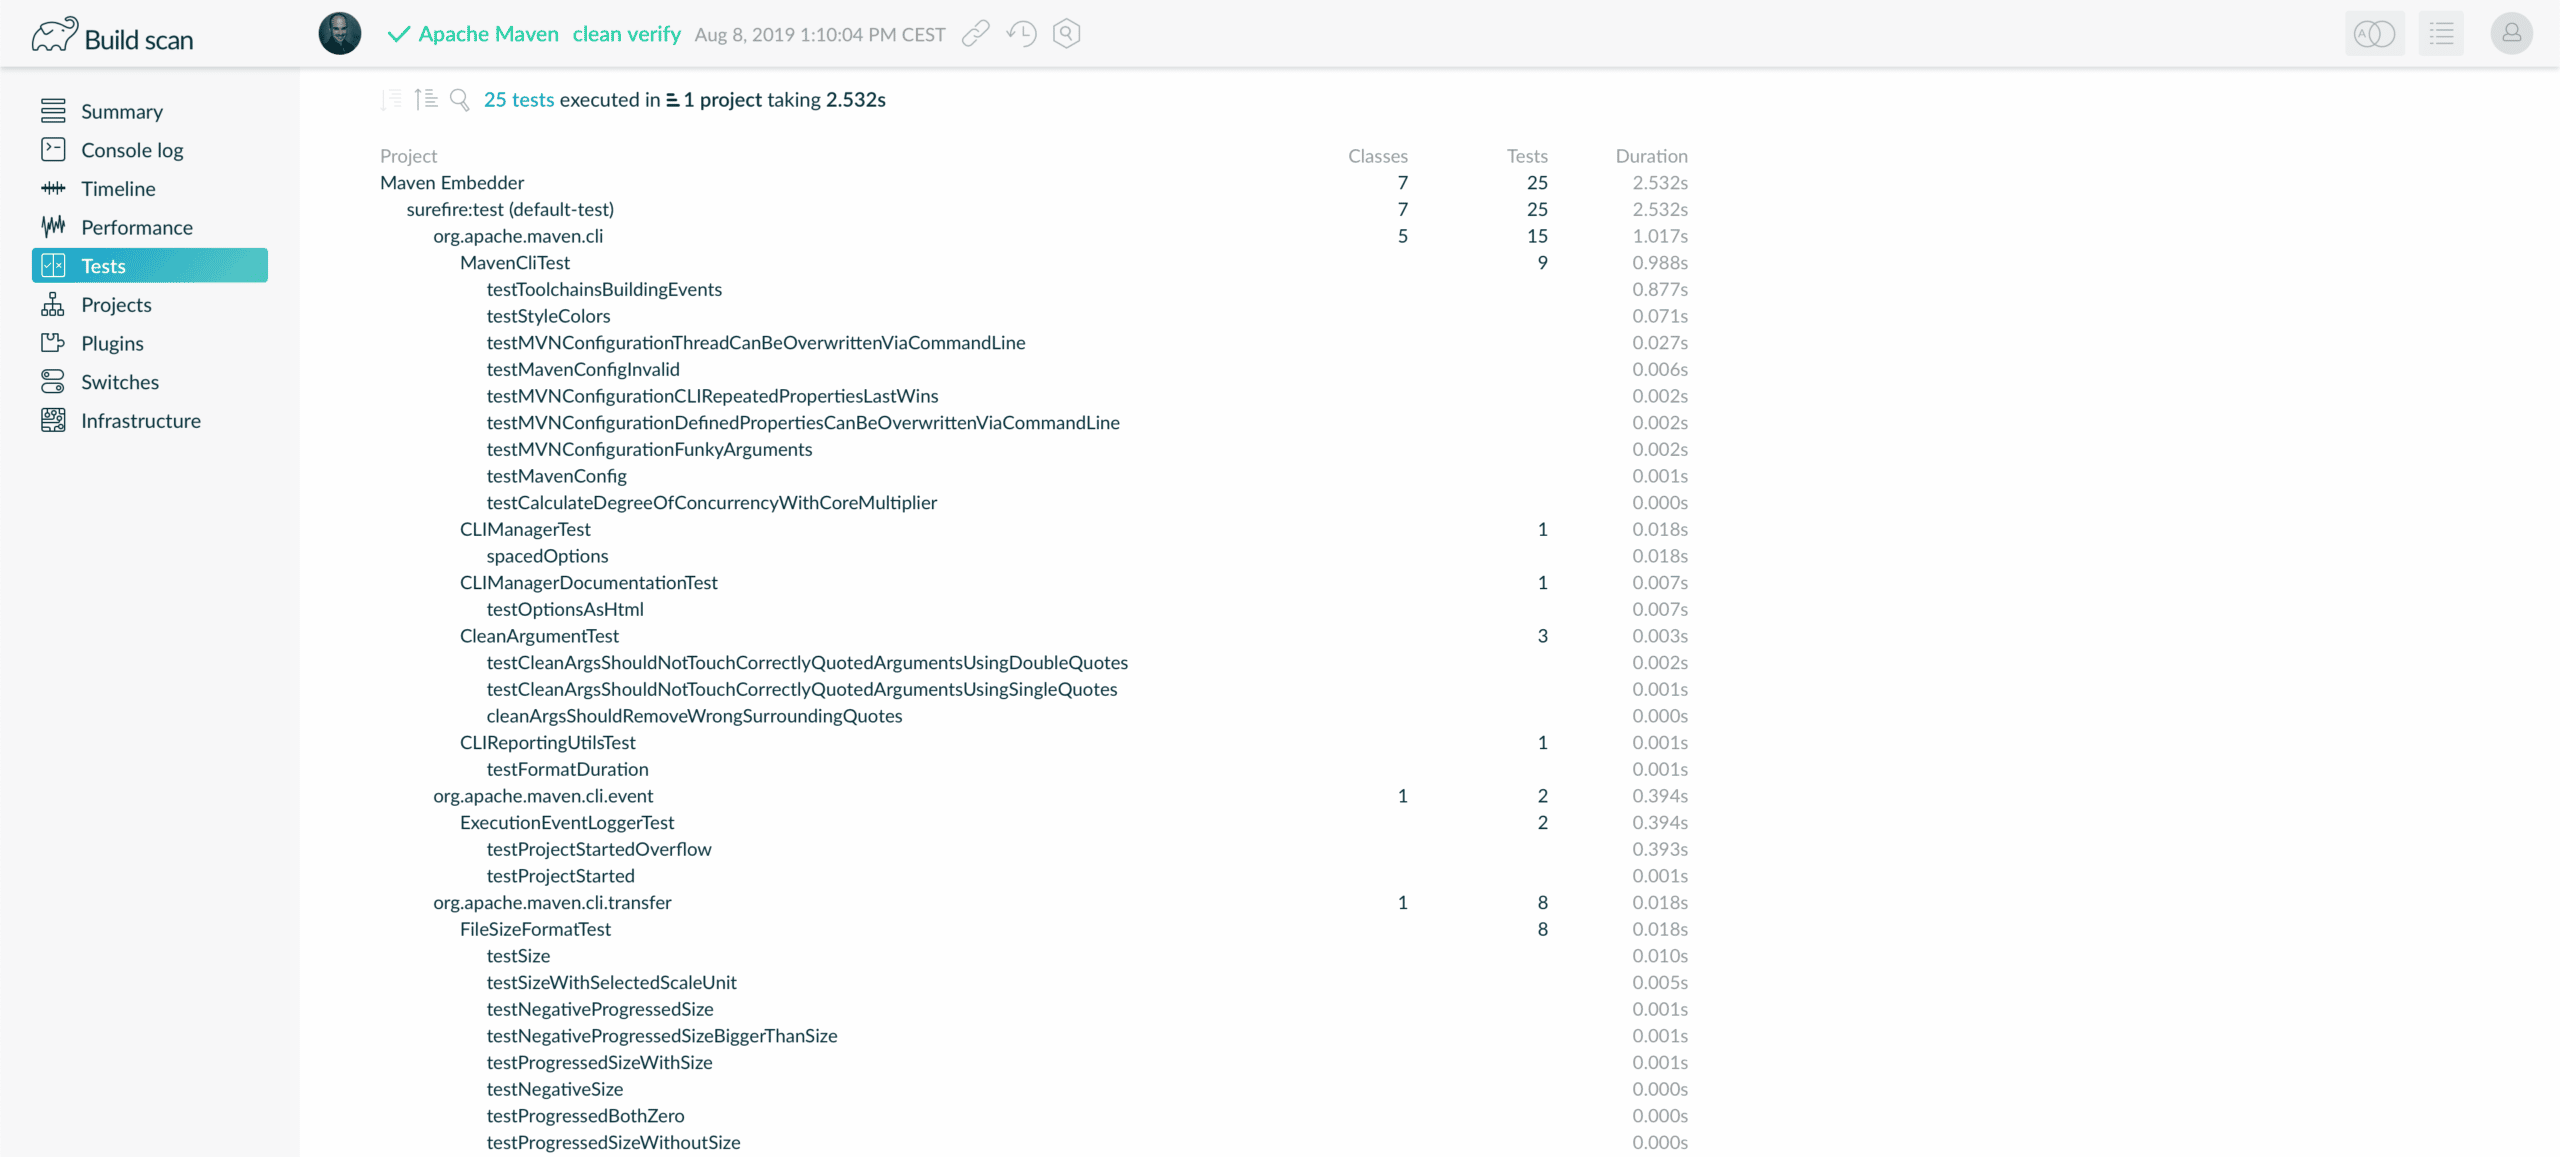Open the scan list icon in header
This screenshot has width=2560, height=1157.
click(x=2442, y=34)
